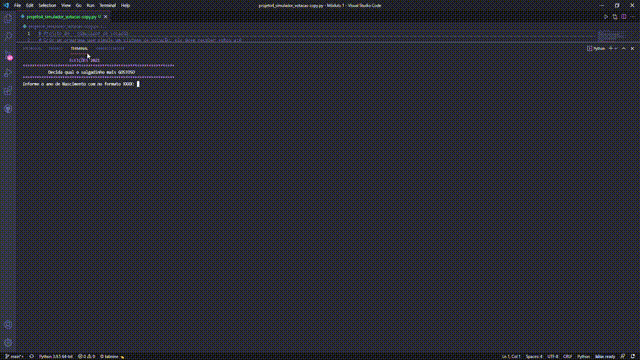The image size is (640, 360).
Task: Open the Explorer view in activity bar
Action: 8,18
